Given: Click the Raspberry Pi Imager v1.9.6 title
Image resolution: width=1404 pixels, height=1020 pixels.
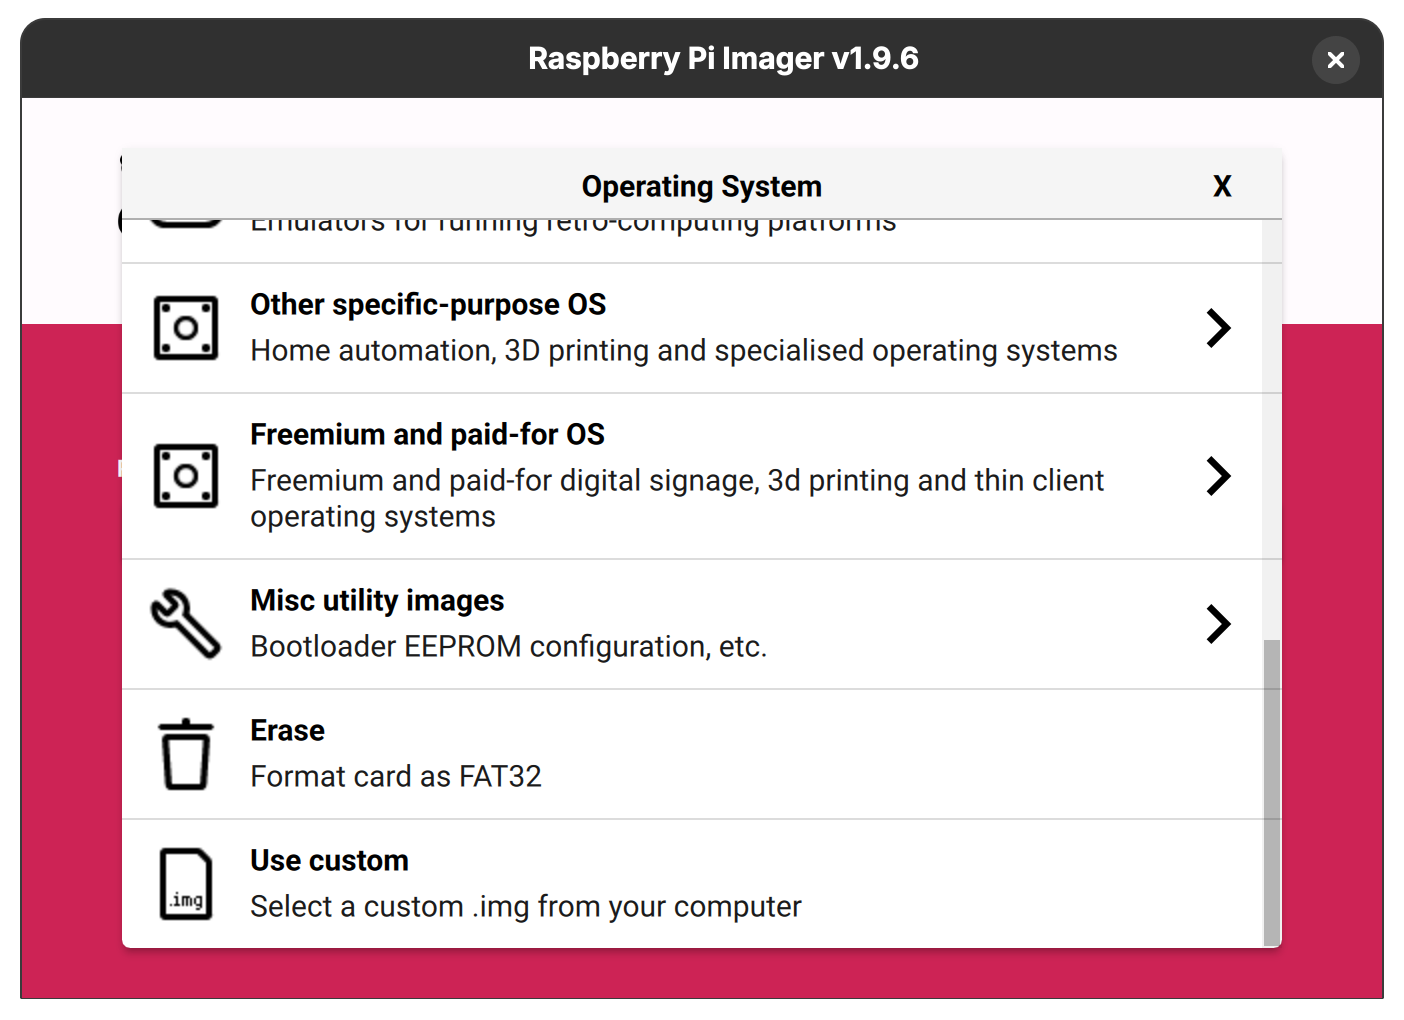Looking at the screenshot, I should click(x=723, y=59).
